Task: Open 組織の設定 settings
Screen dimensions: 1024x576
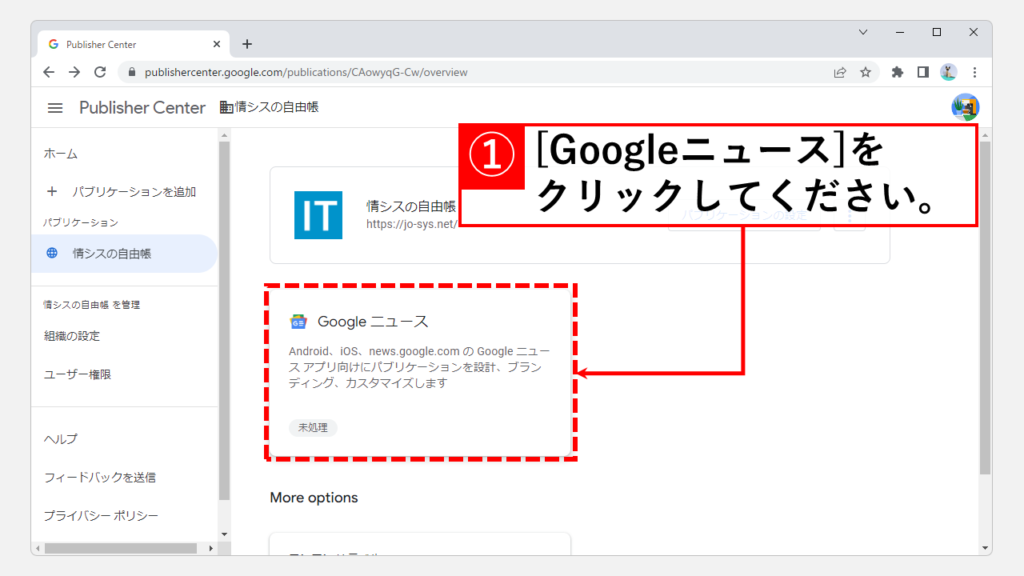Action: click(x=72, y=336)
